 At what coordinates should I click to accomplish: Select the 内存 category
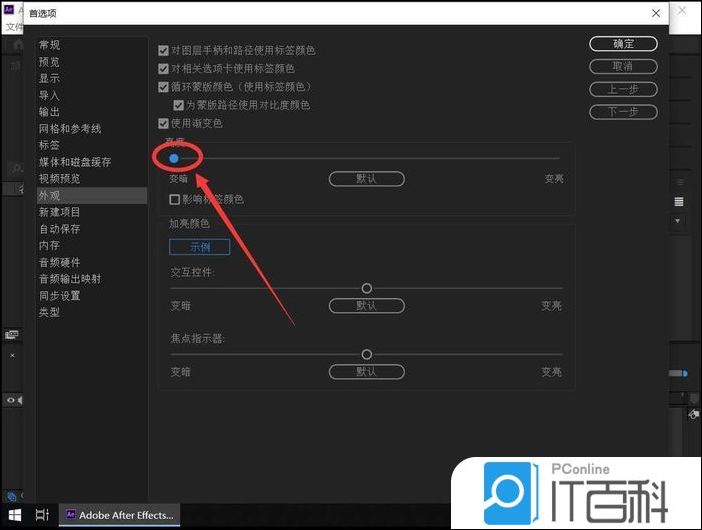tap(49, 245)
